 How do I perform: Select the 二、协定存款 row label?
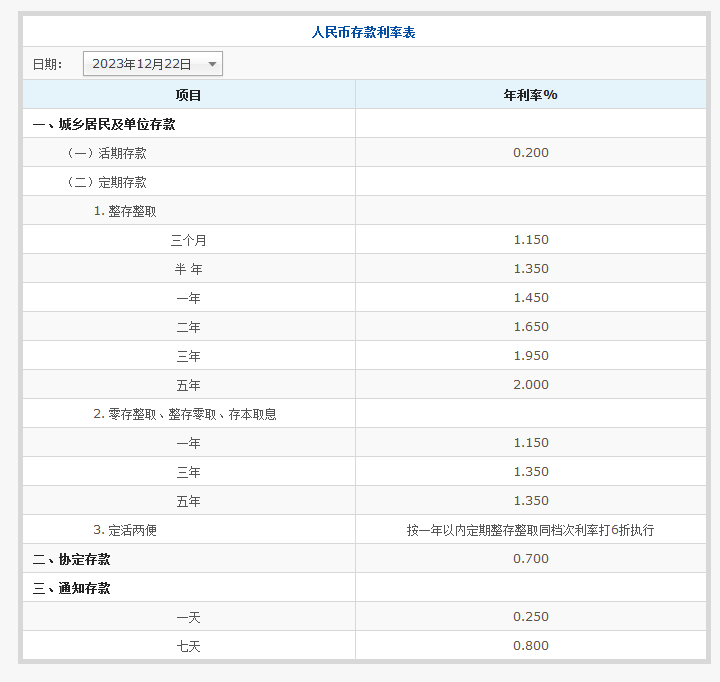[72, 559]
